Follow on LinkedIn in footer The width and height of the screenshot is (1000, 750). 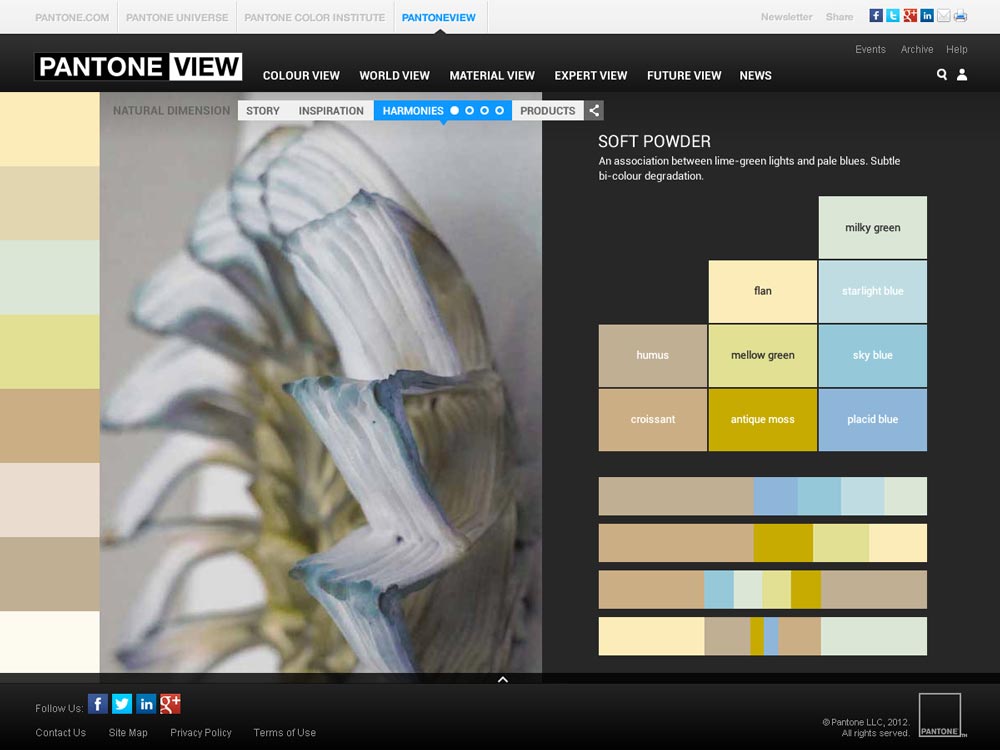click(146, 704)
